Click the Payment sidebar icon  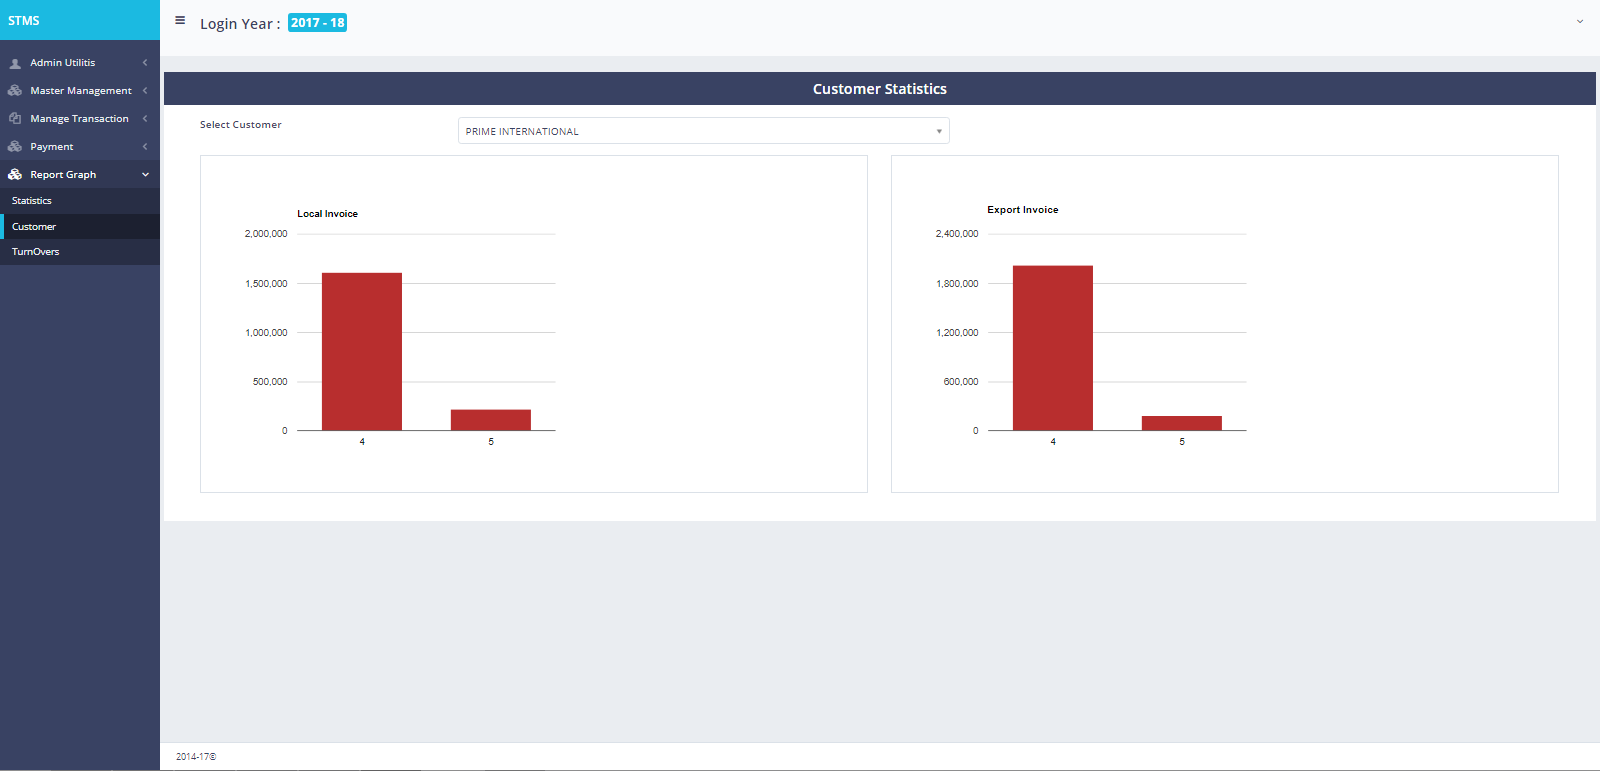15,147
